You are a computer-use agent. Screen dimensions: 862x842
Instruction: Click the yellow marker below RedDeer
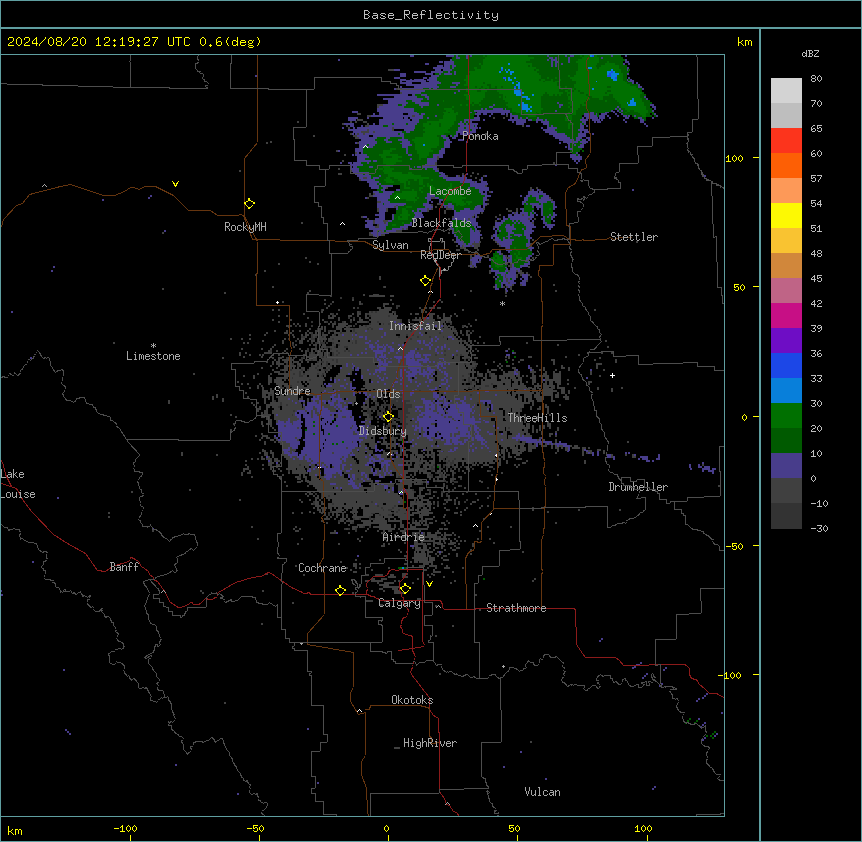point(426,281)
